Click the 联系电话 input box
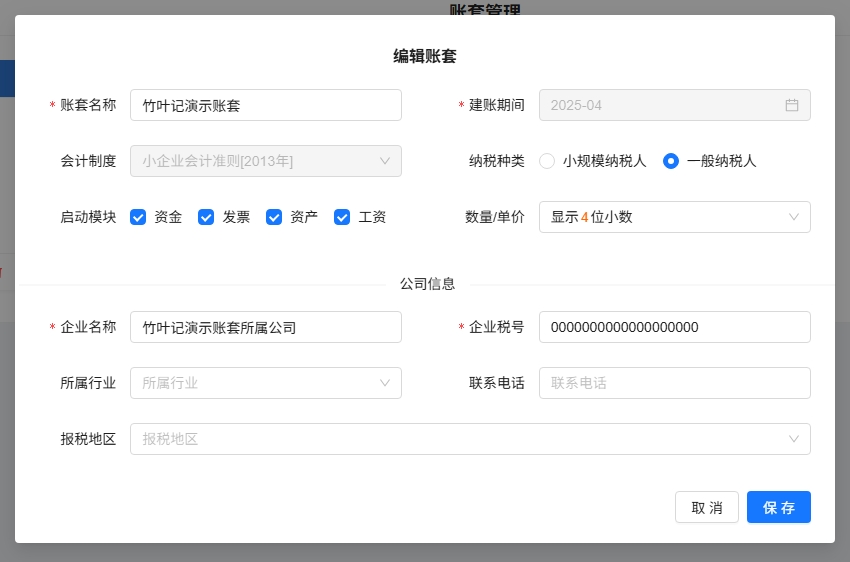 [x=673, y=383]
